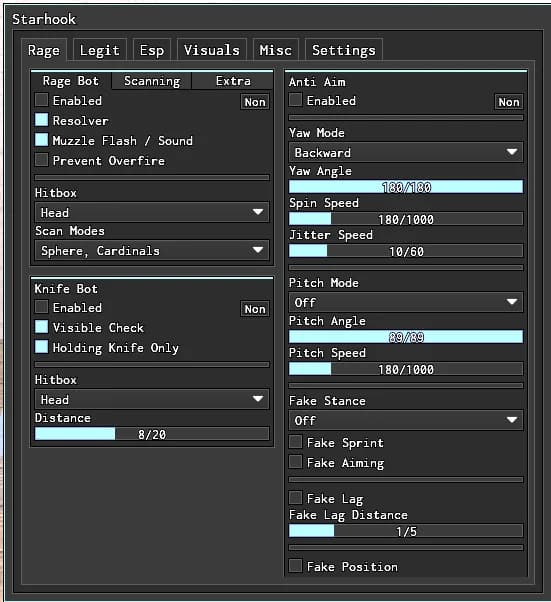Switch to the Misc tab
Screen dimensions: 551x602
[x=275, y=50]
